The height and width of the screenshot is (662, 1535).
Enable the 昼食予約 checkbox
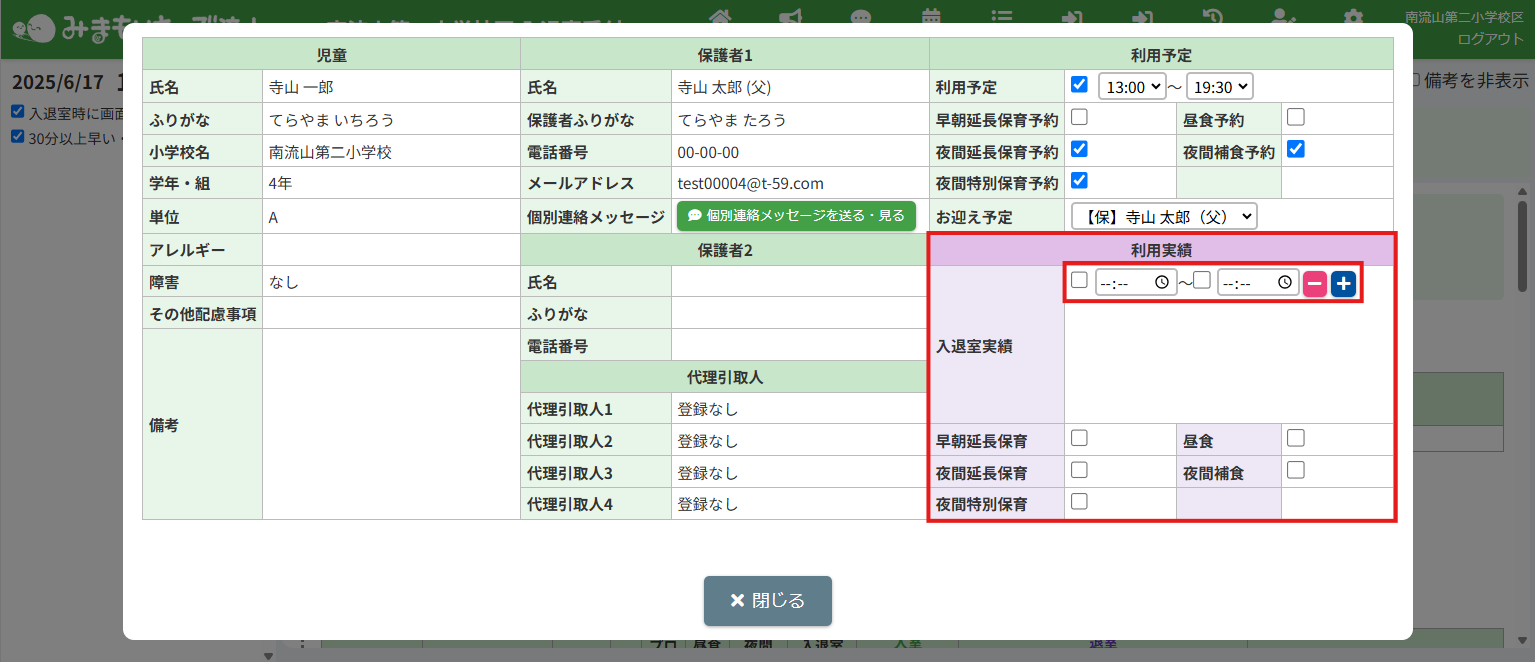coord(1295,117)
